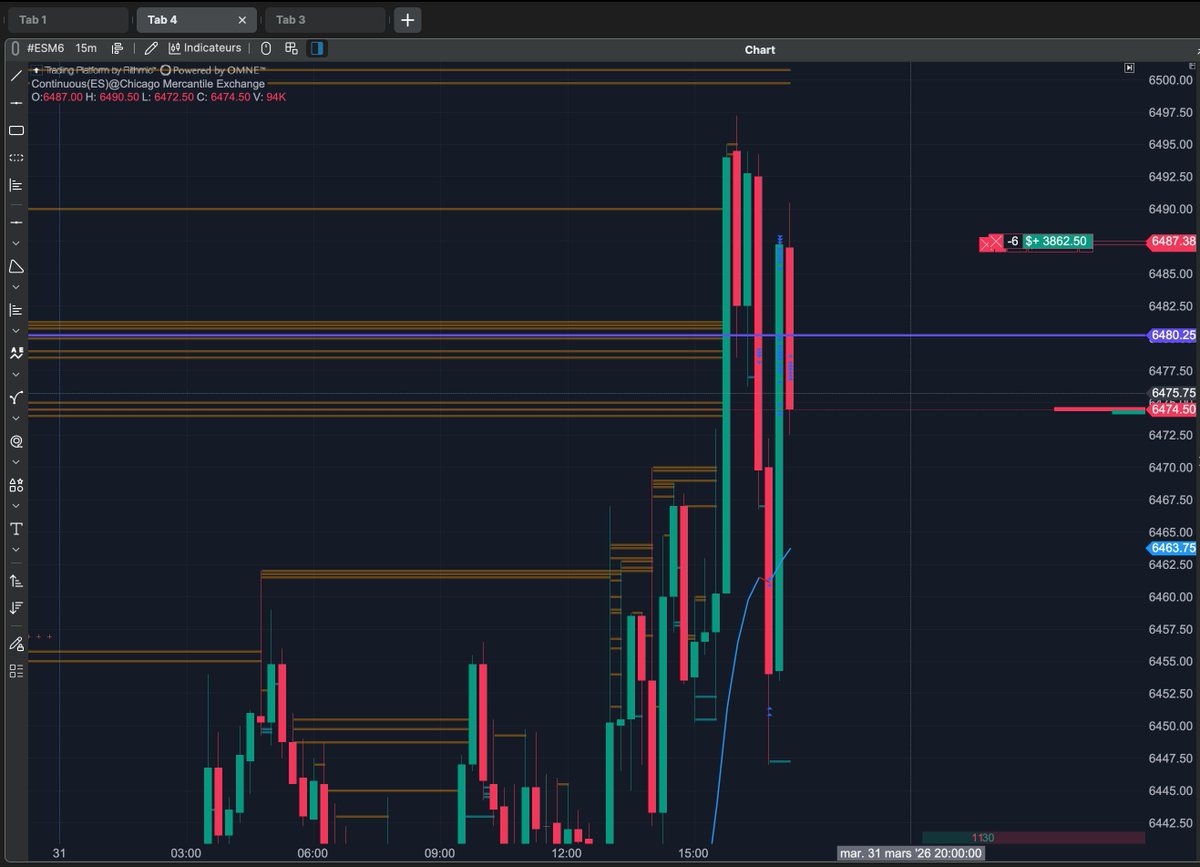
Task: Select the solid rectangle drawing tool
Action: click(x=16, y=130)
